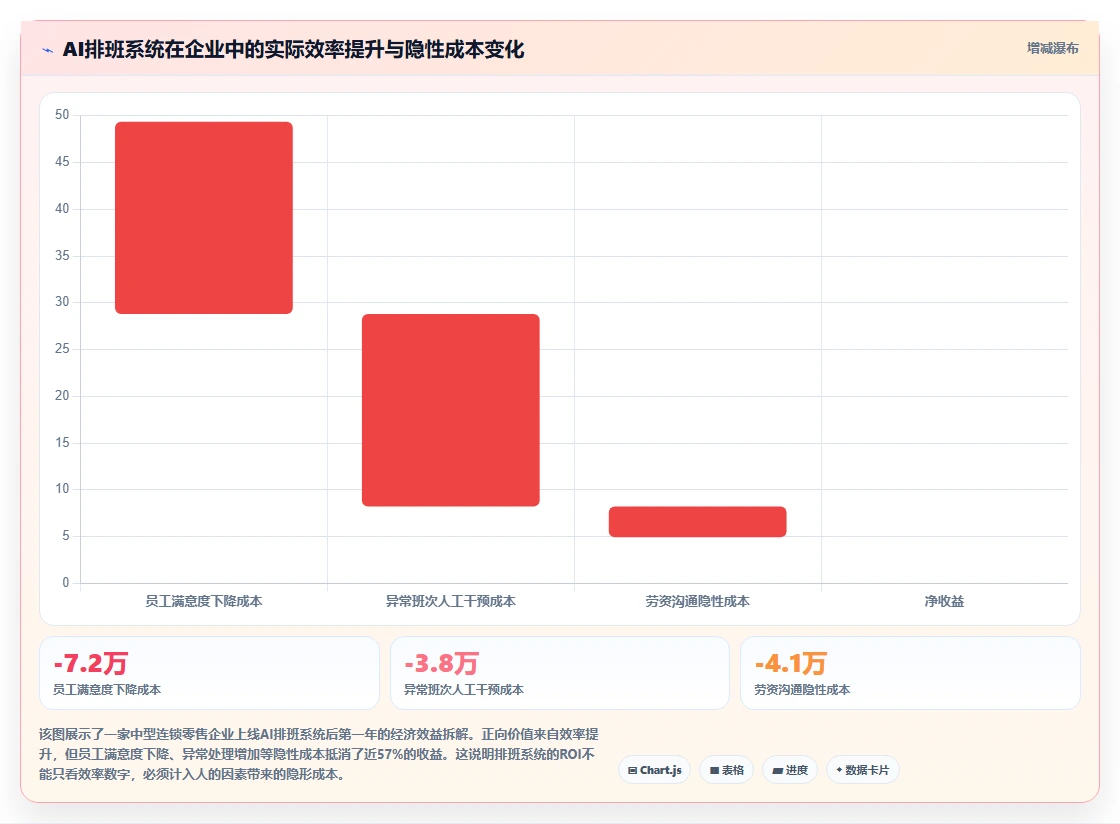Image resolution: width=1120 pixels, height=824 pixels.
Task: Click the -3.8万 data card
Action: 559,673
